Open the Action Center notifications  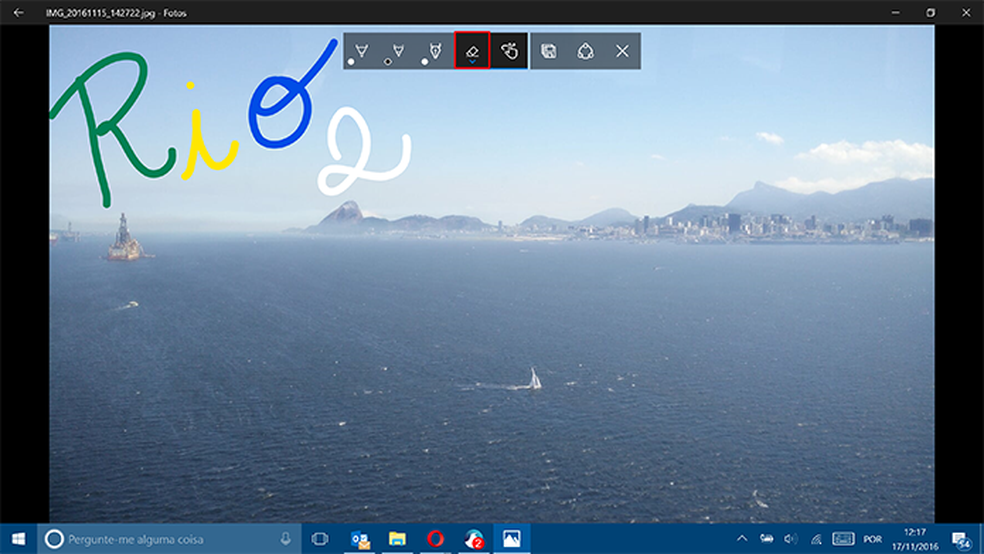coord(961,540)
